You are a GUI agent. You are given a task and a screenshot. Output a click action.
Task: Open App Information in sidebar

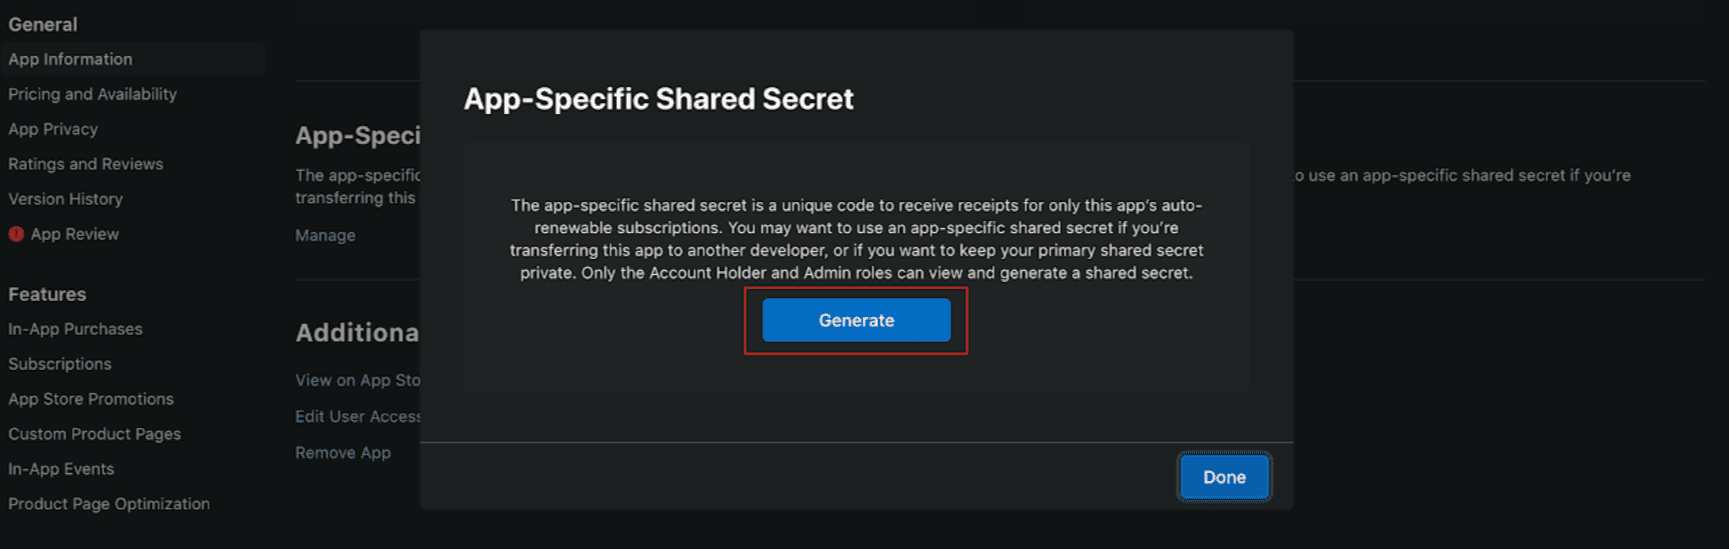pyautogui.click(x=70, y=59)
